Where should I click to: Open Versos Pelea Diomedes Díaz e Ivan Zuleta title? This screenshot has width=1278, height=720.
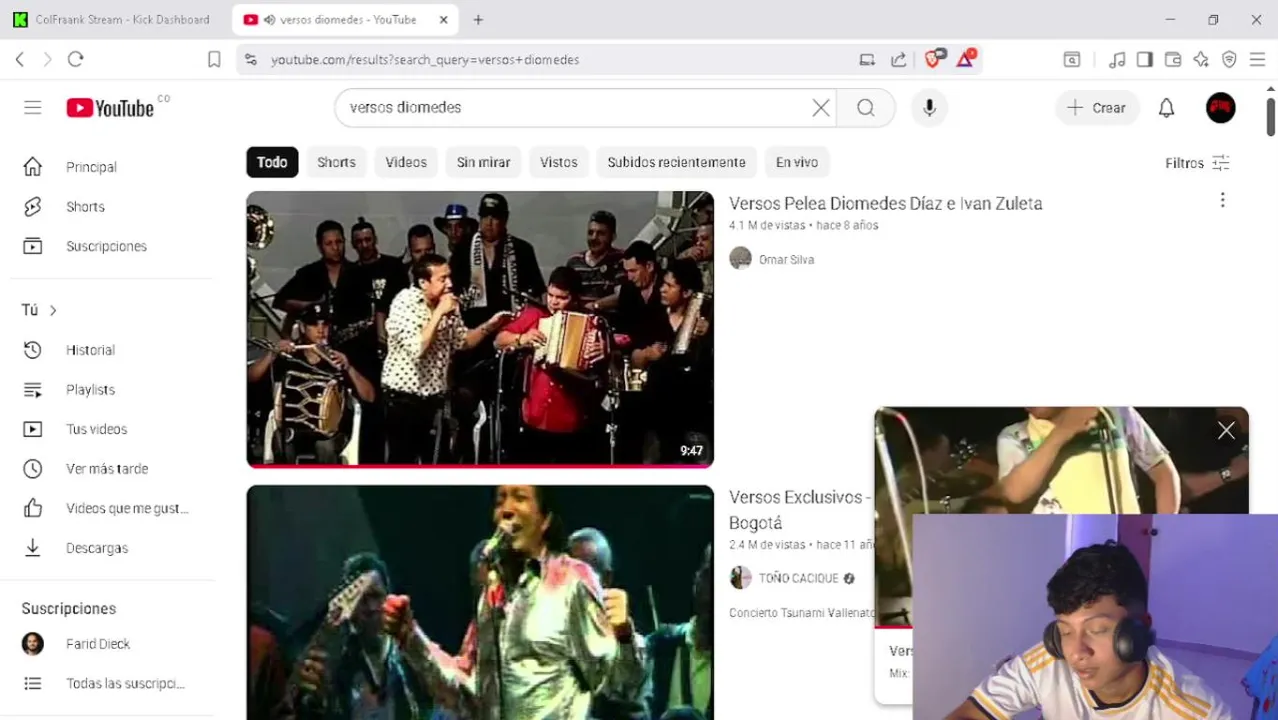[885, 203]
